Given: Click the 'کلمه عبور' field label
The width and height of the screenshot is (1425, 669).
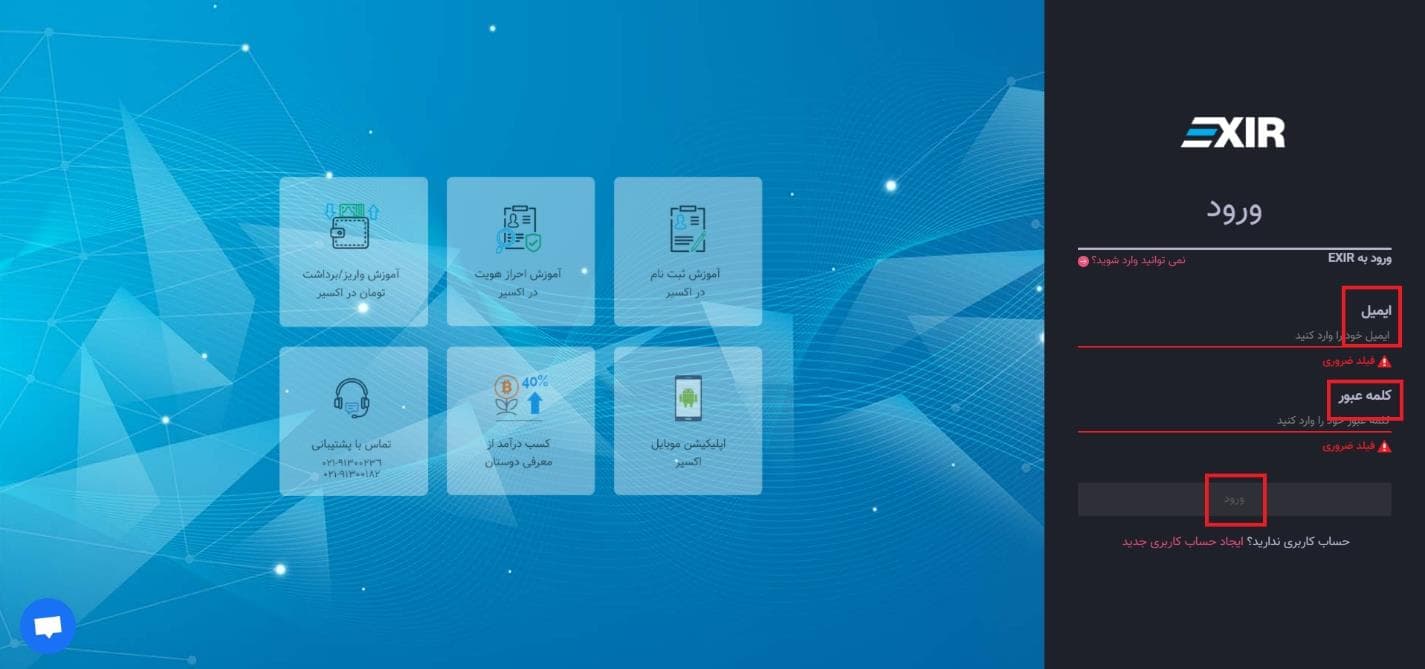Looking at the screenshot, I should (1365, 396).
